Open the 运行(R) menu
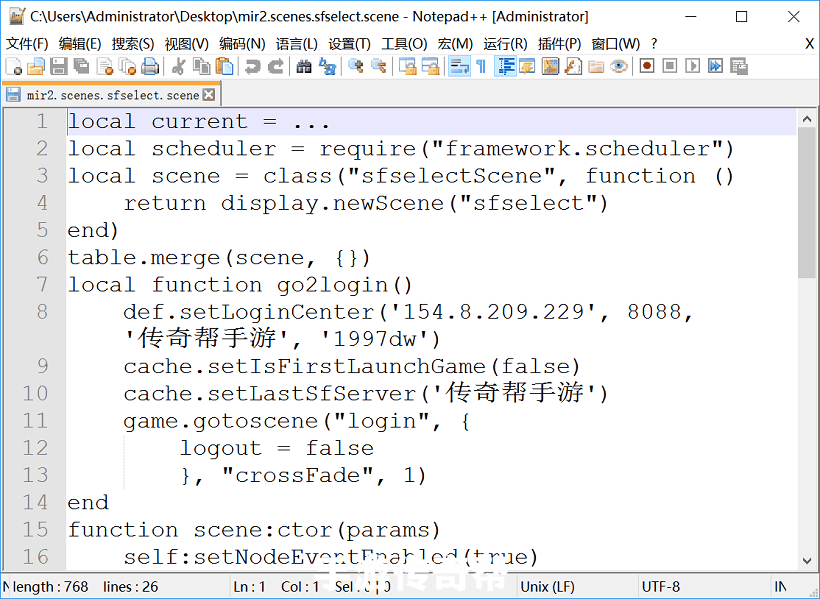This screenshot has height=599, width=820. [x=505, y=44]
